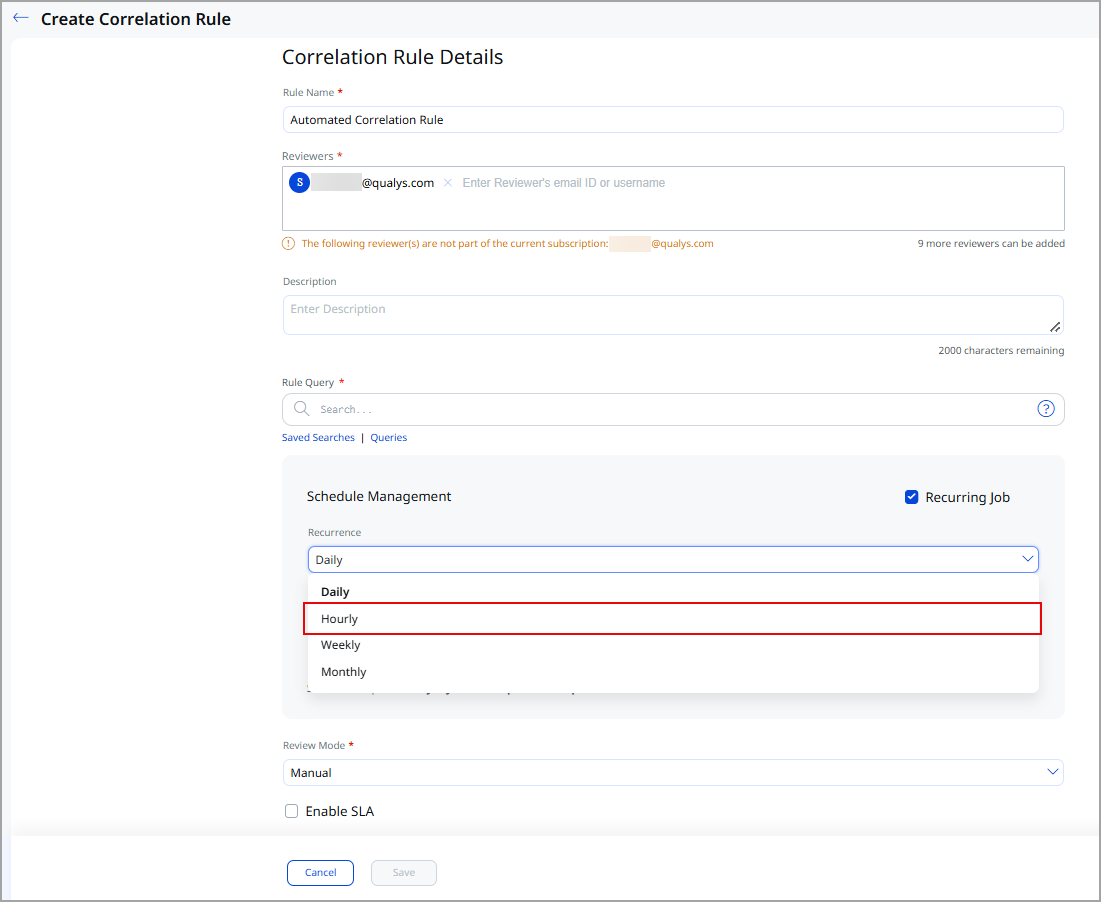Click the blue S reviewer avatar

(x=300, y=183)
